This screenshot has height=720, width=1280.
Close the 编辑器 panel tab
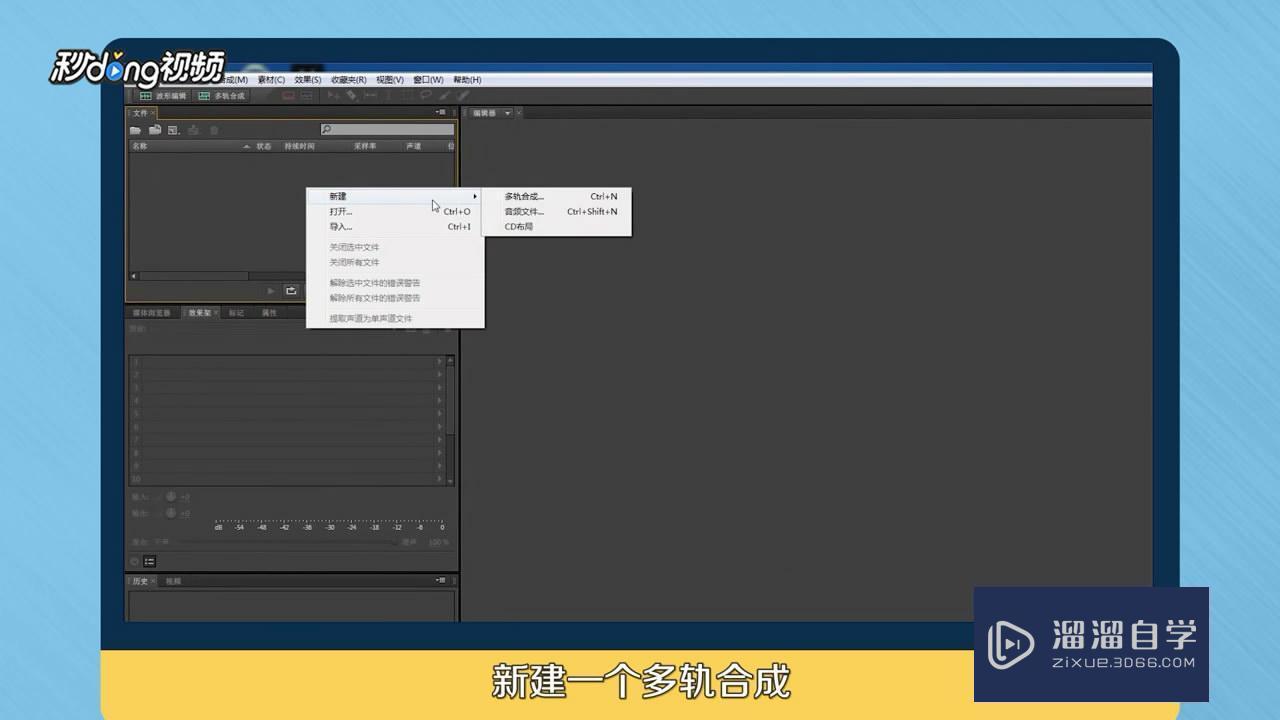pyautogui.click(x=520, y=113)
